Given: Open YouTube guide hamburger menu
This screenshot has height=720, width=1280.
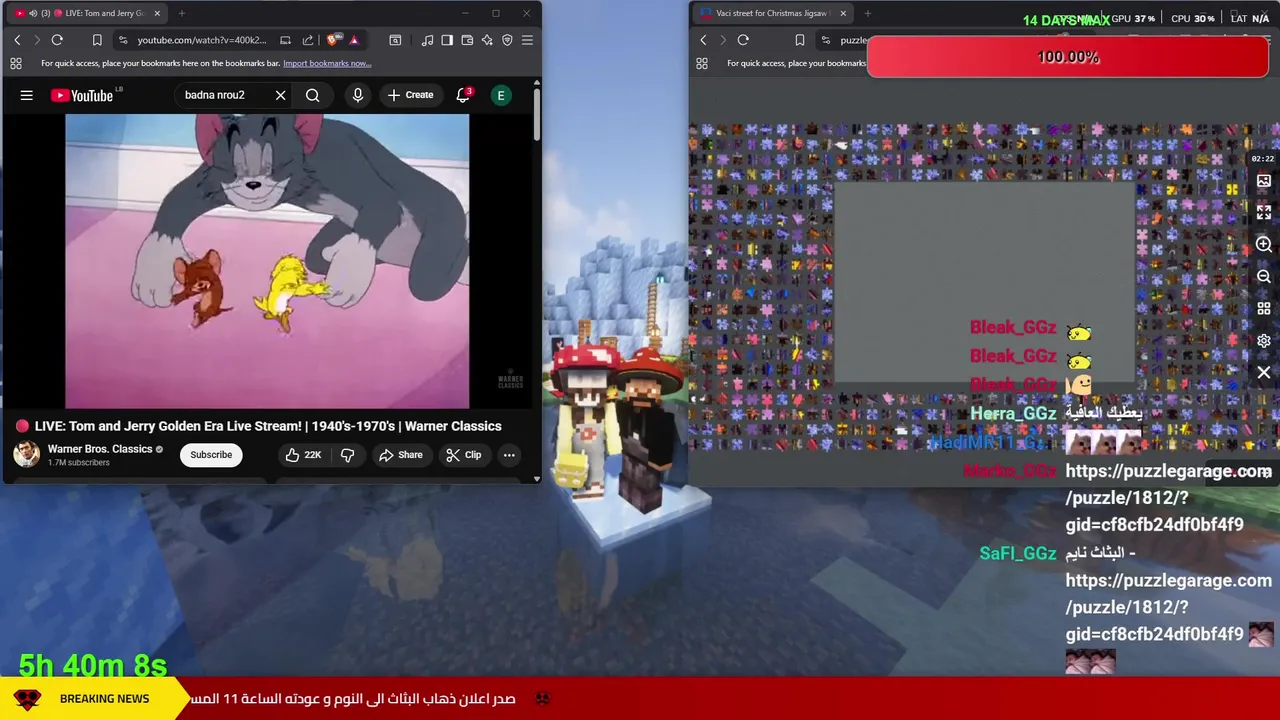Looking at the screenshot, I should pos(27,95).
